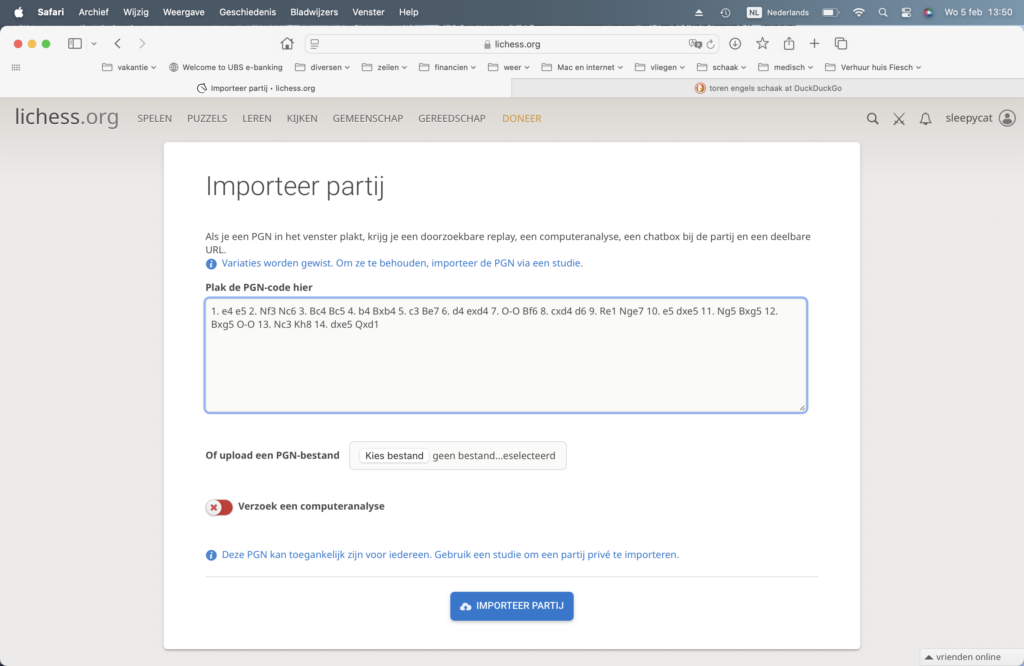Expand the vliegen bookmarks folder

660,67
